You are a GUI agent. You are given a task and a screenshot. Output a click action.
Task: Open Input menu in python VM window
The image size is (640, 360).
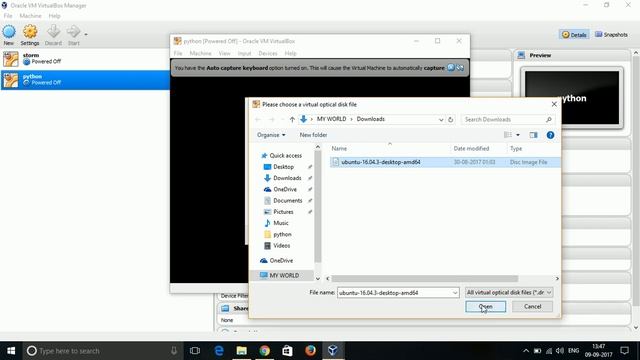point(244,53)
